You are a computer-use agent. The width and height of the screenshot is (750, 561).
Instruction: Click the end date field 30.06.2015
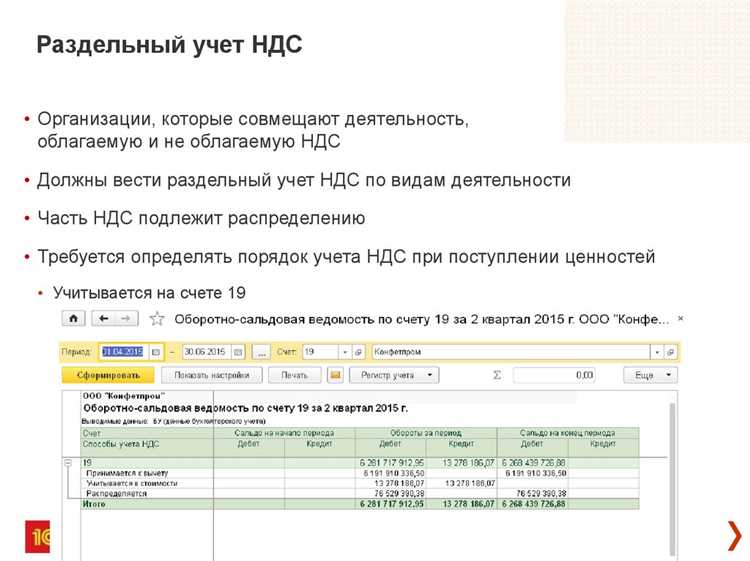[206, 352]
